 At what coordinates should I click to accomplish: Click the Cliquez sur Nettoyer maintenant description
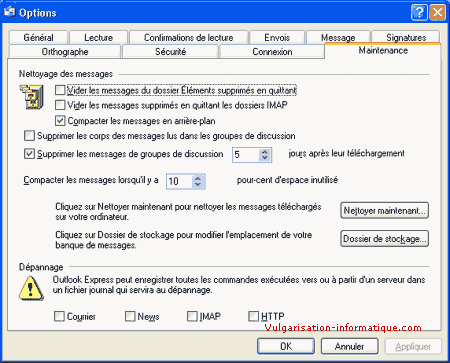point(188,212)
